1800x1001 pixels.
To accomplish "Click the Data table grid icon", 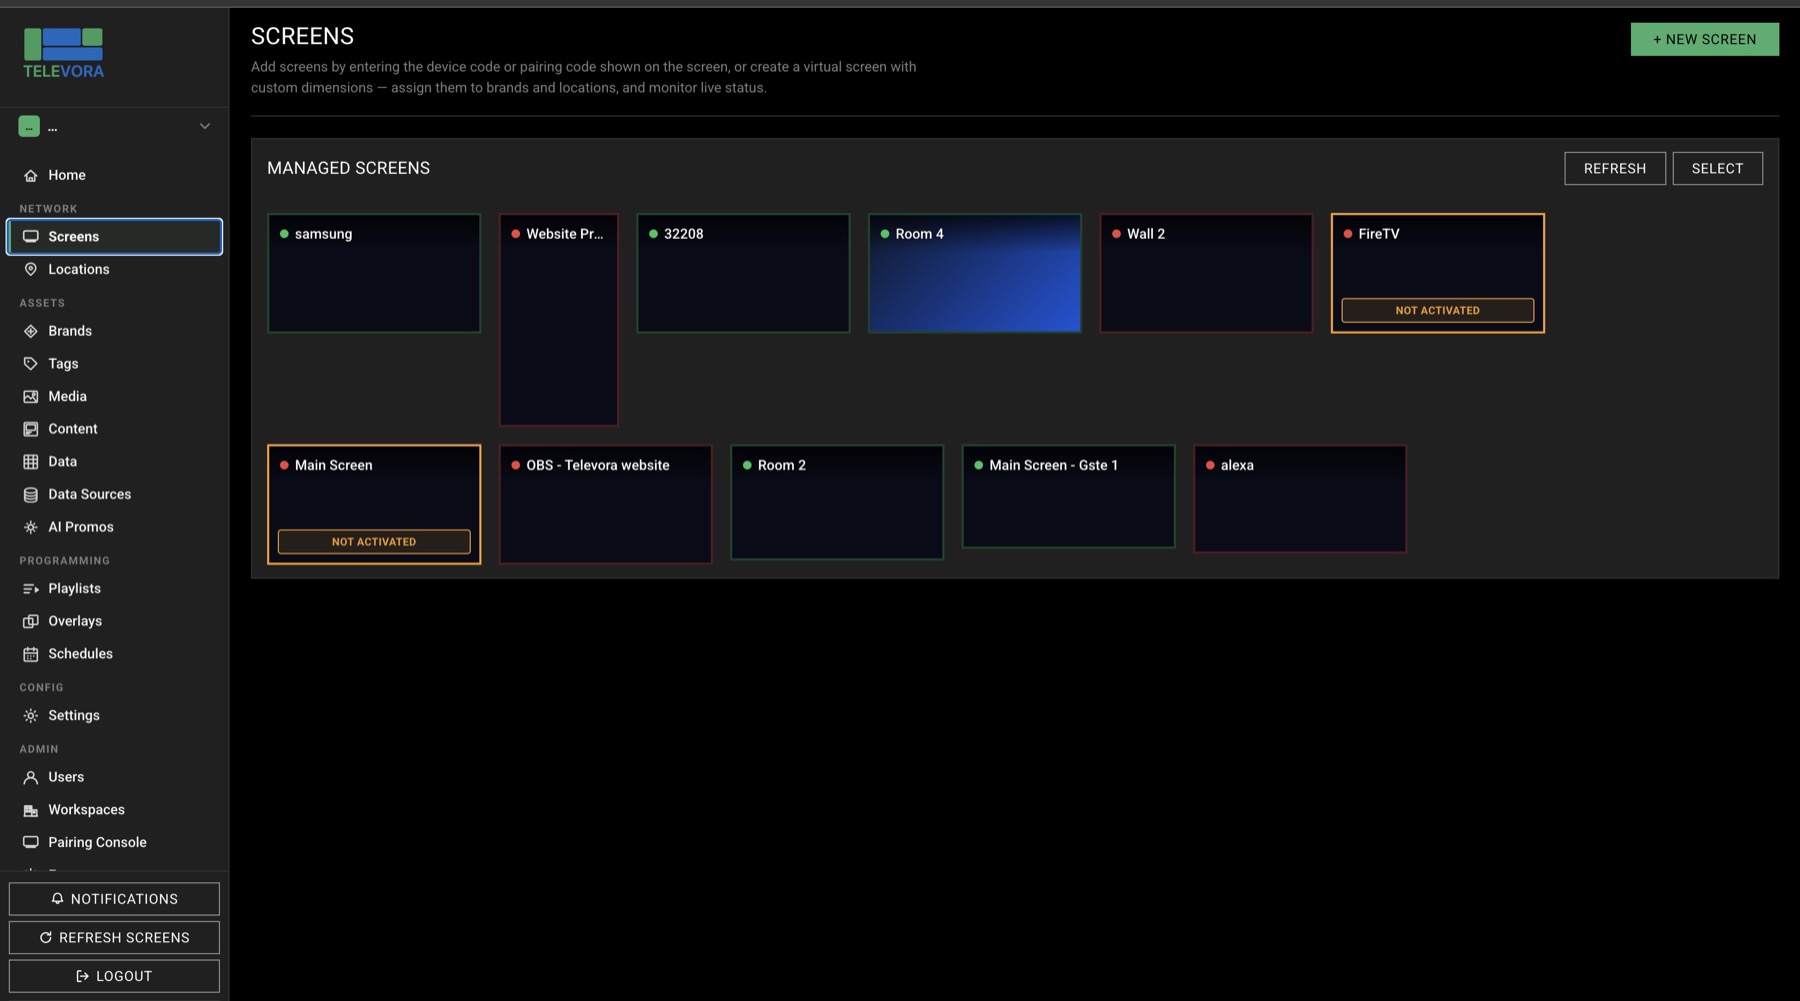I will tap(31, 462).
